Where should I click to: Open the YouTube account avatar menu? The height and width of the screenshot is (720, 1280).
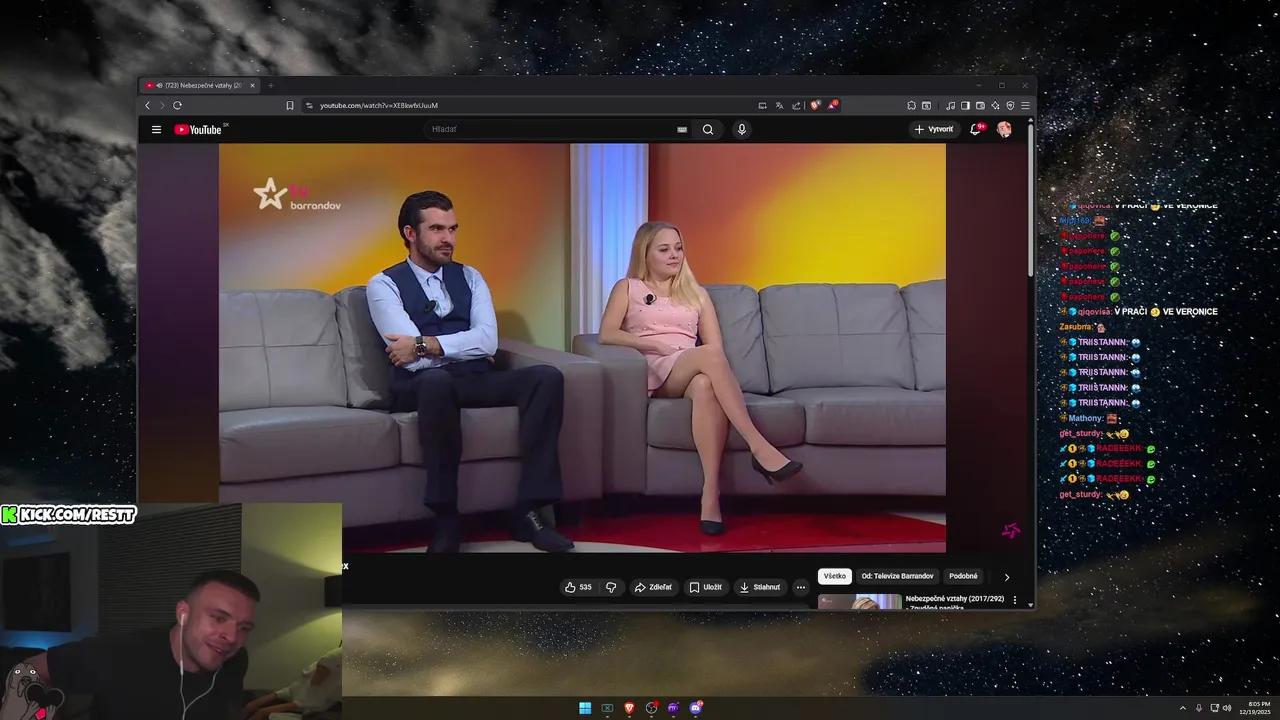(1004, 129)
